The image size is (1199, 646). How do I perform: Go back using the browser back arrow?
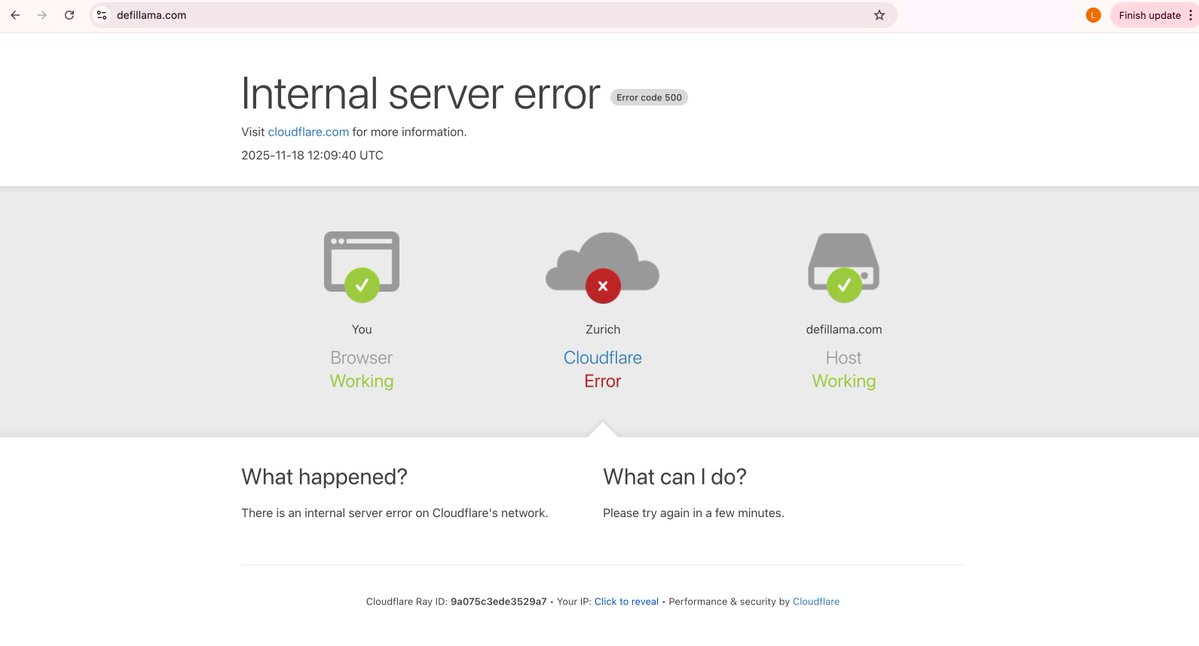[15, 15]
